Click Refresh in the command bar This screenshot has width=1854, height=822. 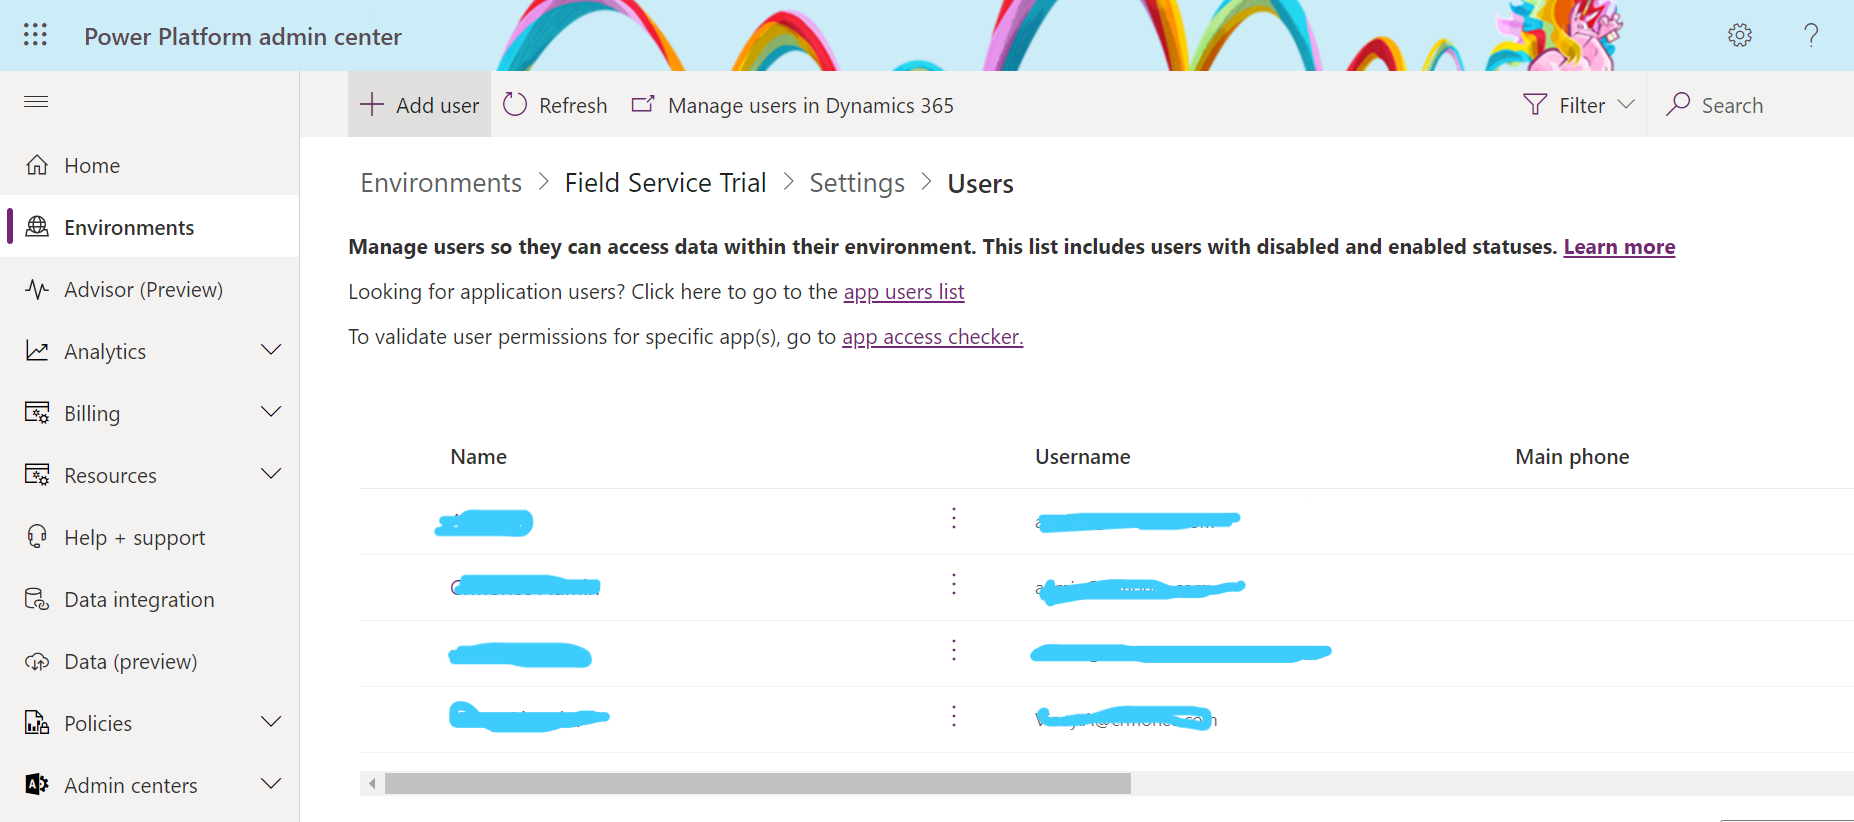pyautogui.click(x=555, y=104)
